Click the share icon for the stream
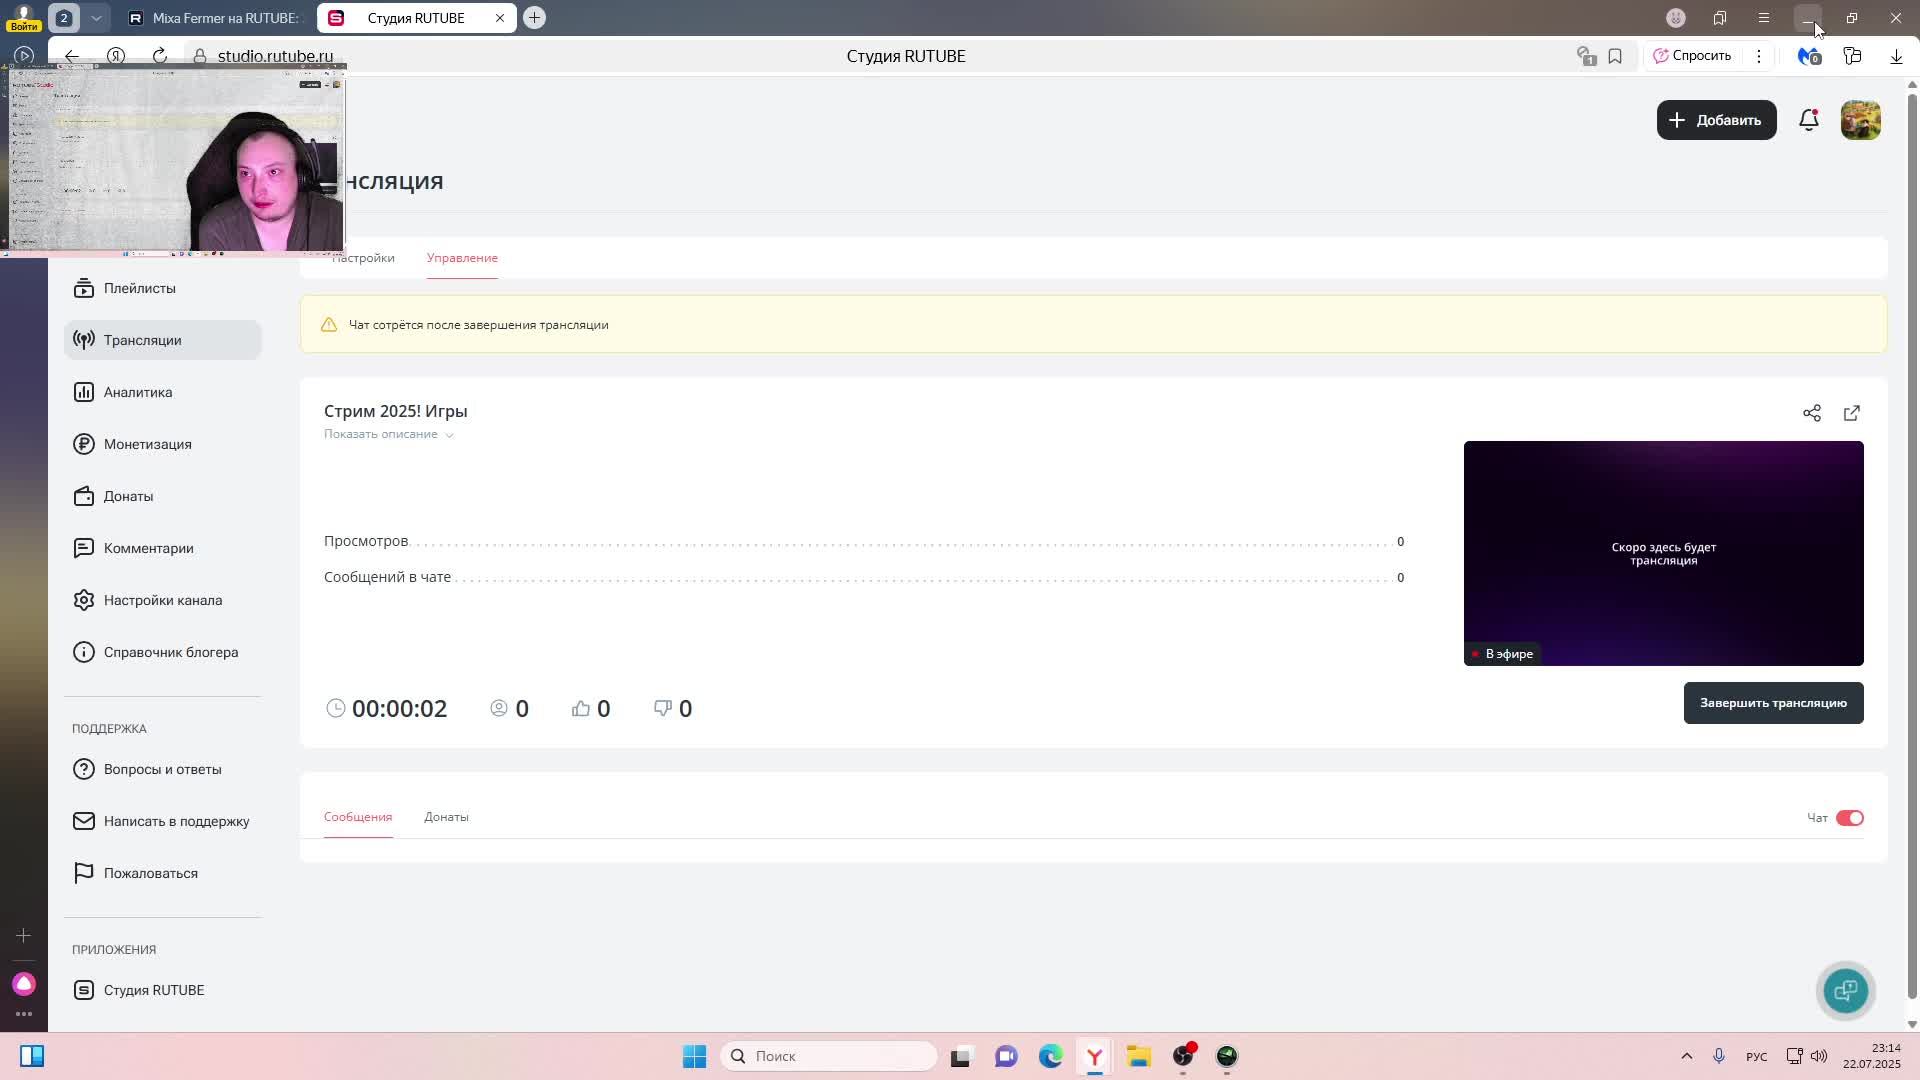Viewport: 1920px width, 1080px height. click(1811, 413)
